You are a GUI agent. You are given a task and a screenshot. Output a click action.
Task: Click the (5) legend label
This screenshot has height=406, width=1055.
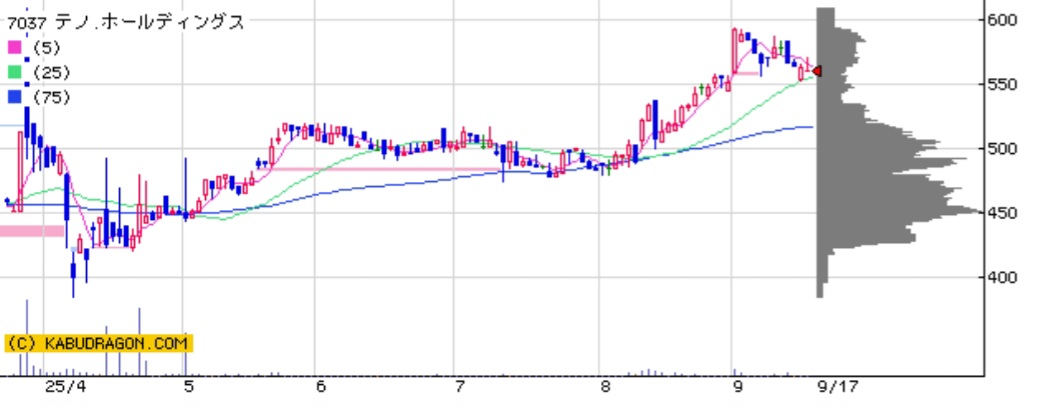(46, 48)
